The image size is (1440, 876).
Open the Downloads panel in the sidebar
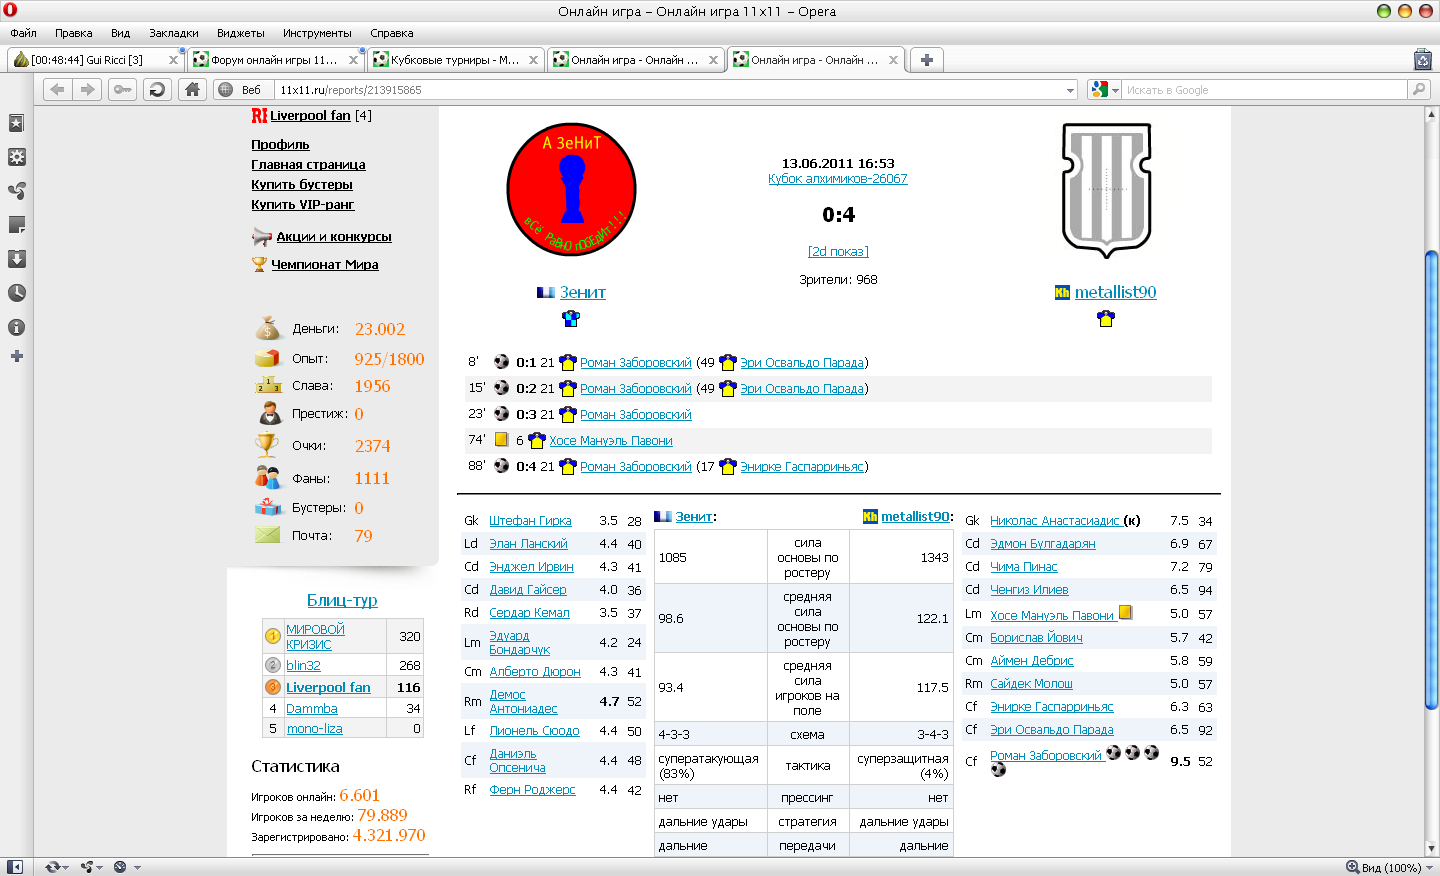[16, 259]
